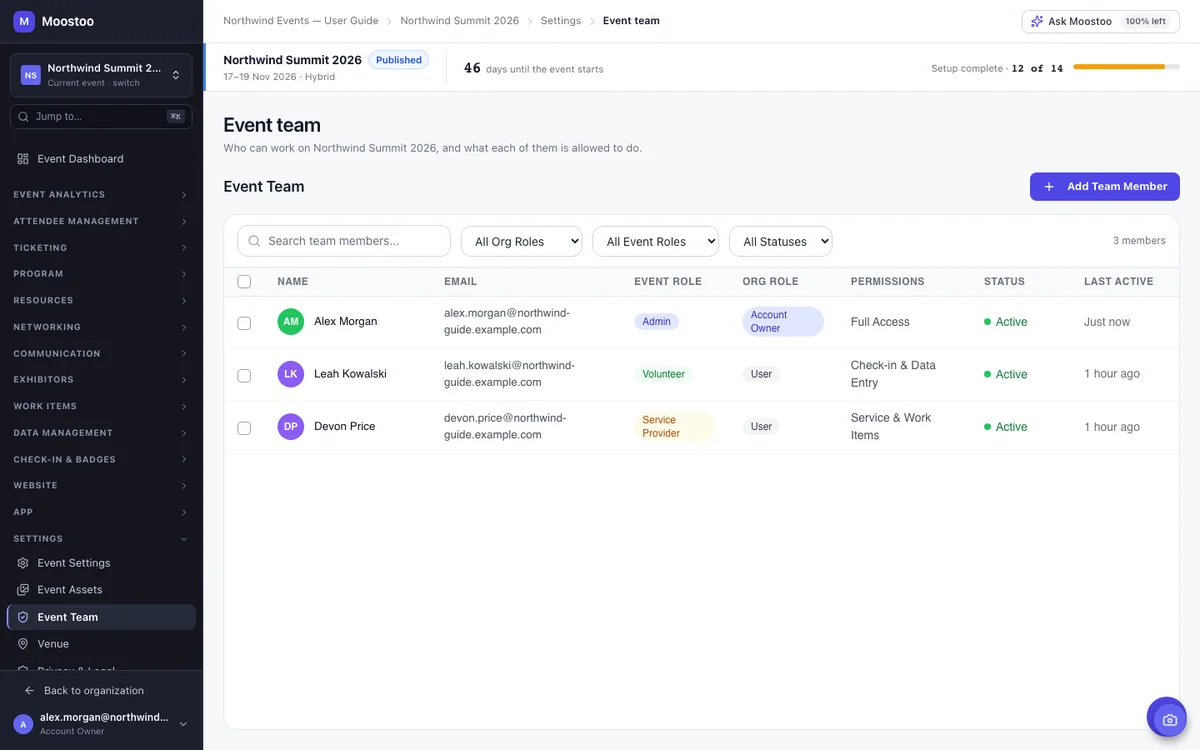This screenshot has height=750, width=1200.
Task: Click the Admin event role badge
Action: tap(657, 322)
